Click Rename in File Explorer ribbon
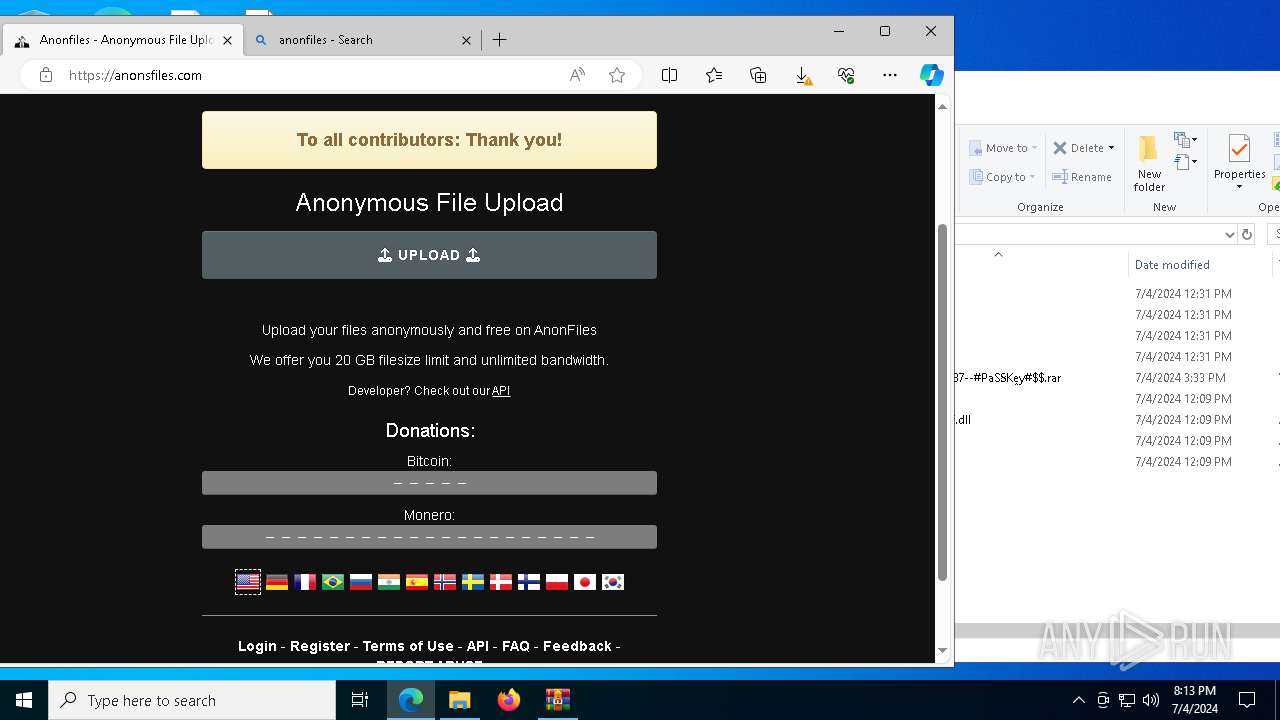This screenshot has width=1280, height=720. (1082, 177)
